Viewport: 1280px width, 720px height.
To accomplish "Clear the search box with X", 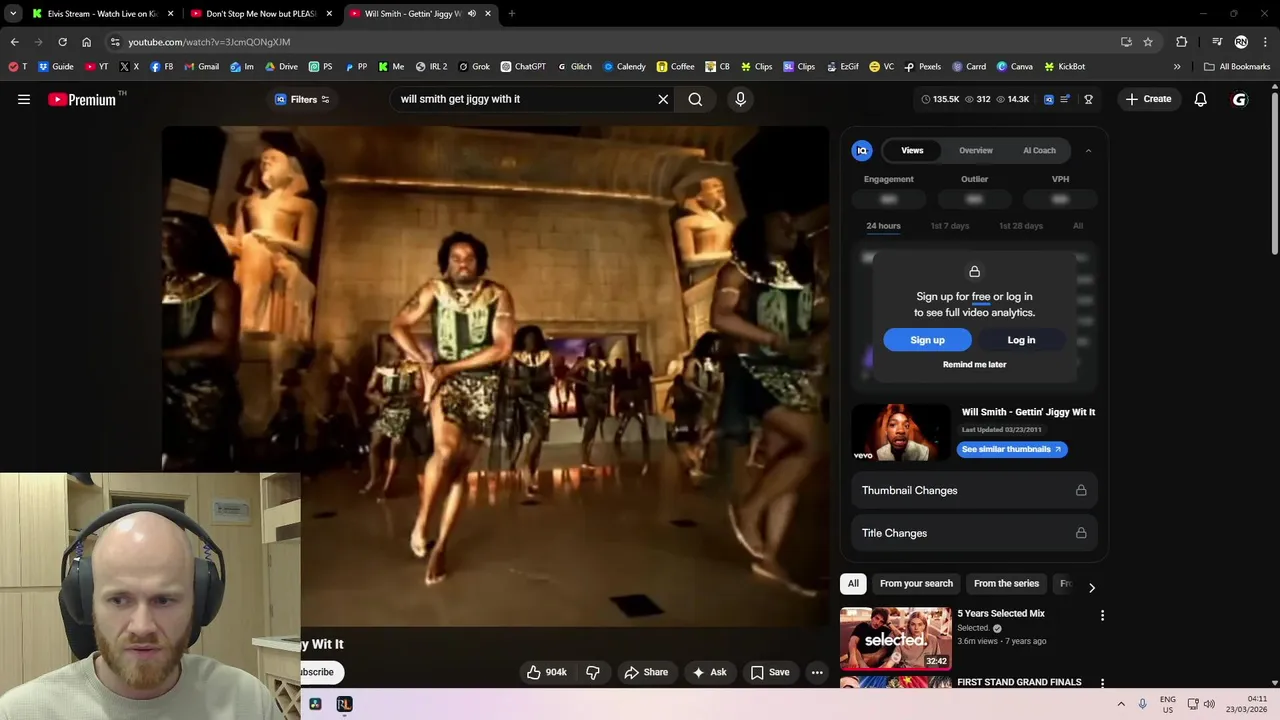I will 663,99.
